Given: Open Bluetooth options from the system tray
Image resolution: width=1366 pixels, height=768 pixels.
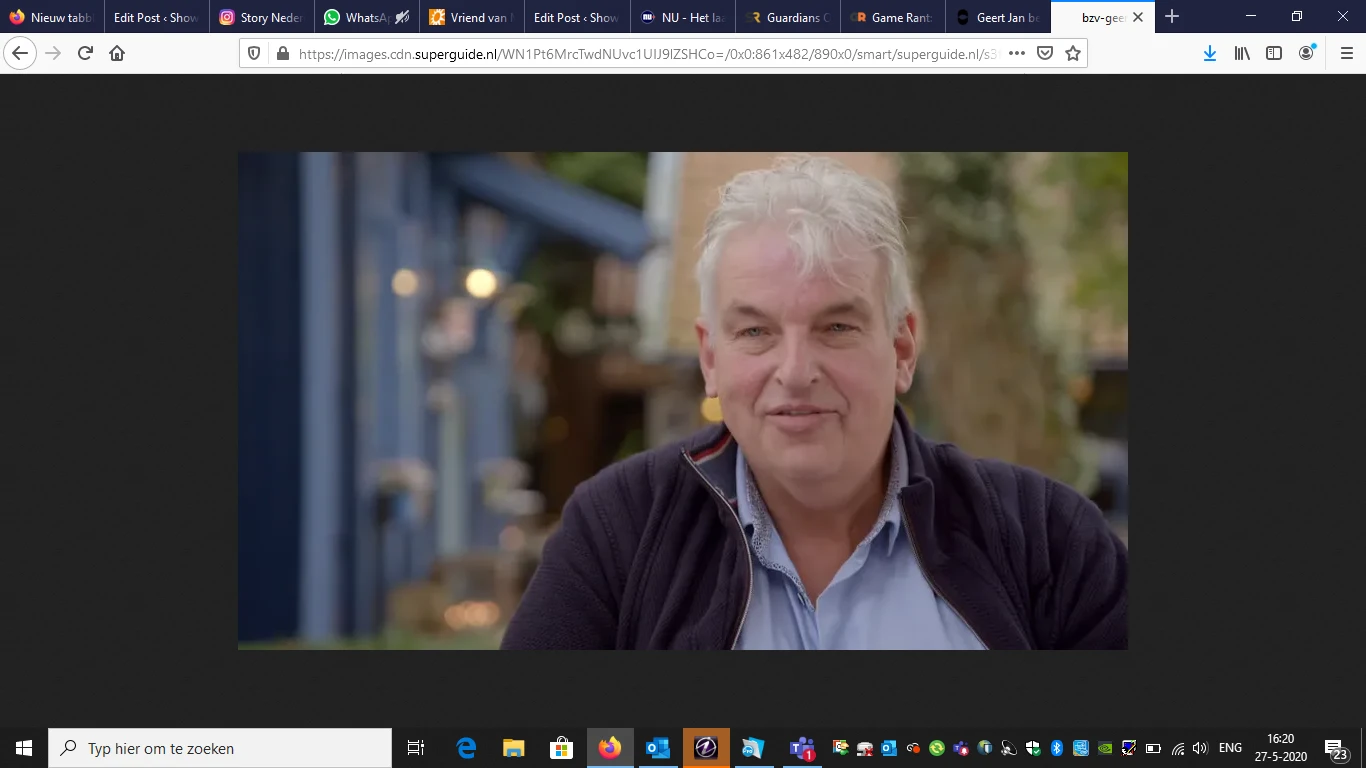Looking at the screenshot, I should tap(1056, 747).
